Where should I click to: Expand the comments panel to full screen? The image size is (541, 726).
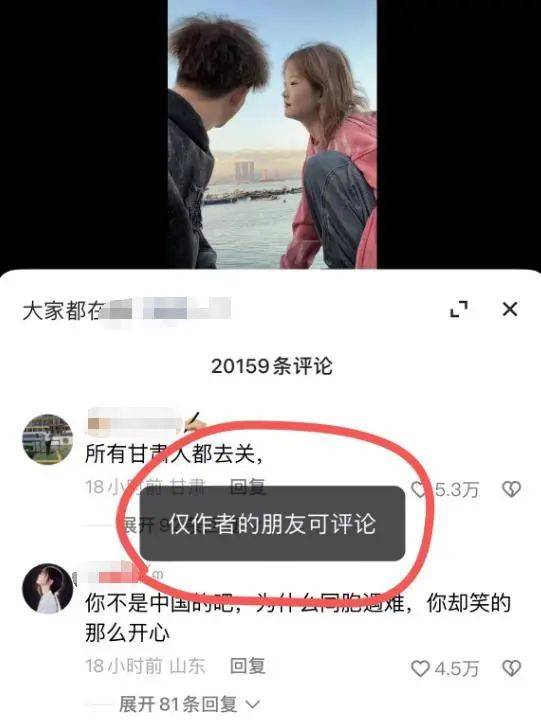pos(459,309)
